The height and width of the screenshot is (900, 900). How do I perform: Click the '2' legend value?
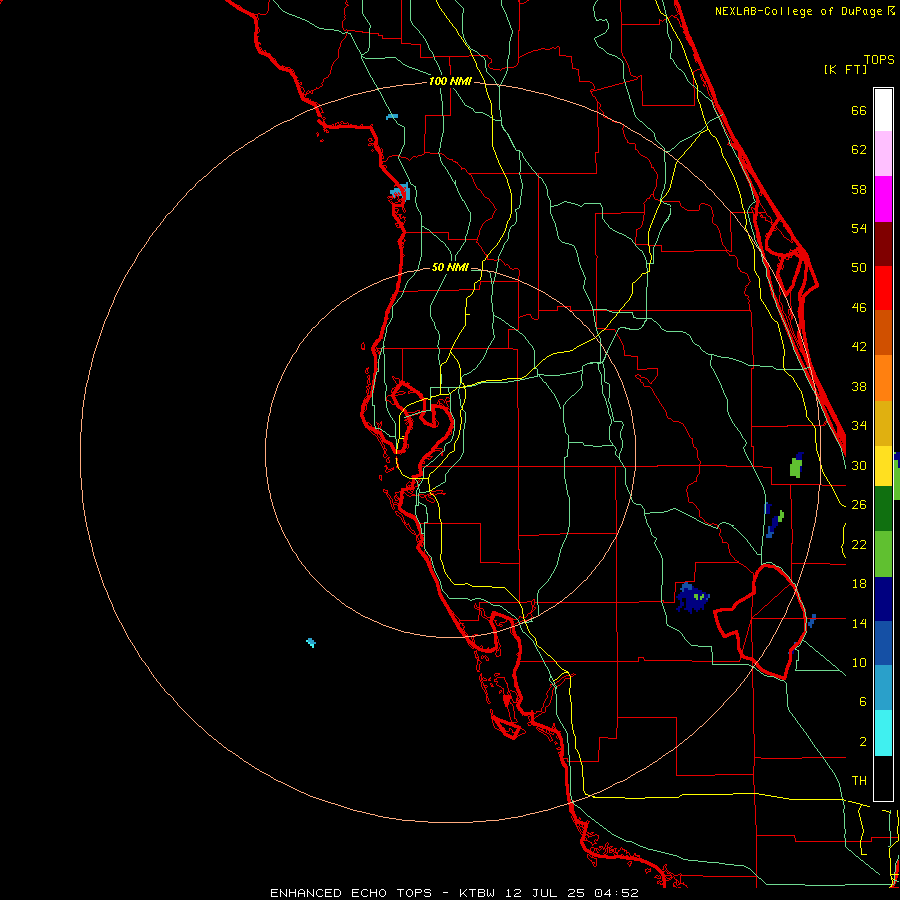pyautogui.click(x=862, y=741)
